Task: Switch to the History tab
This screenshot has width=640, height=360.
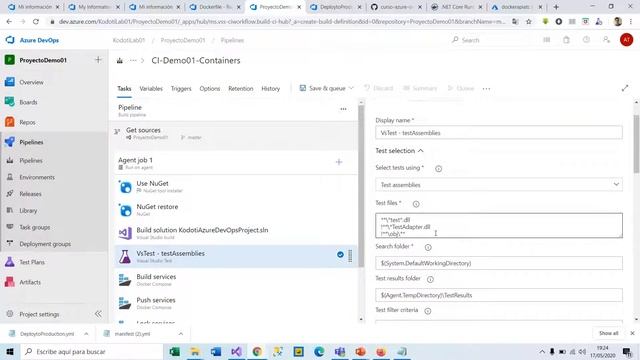Action: coord(271,89)
